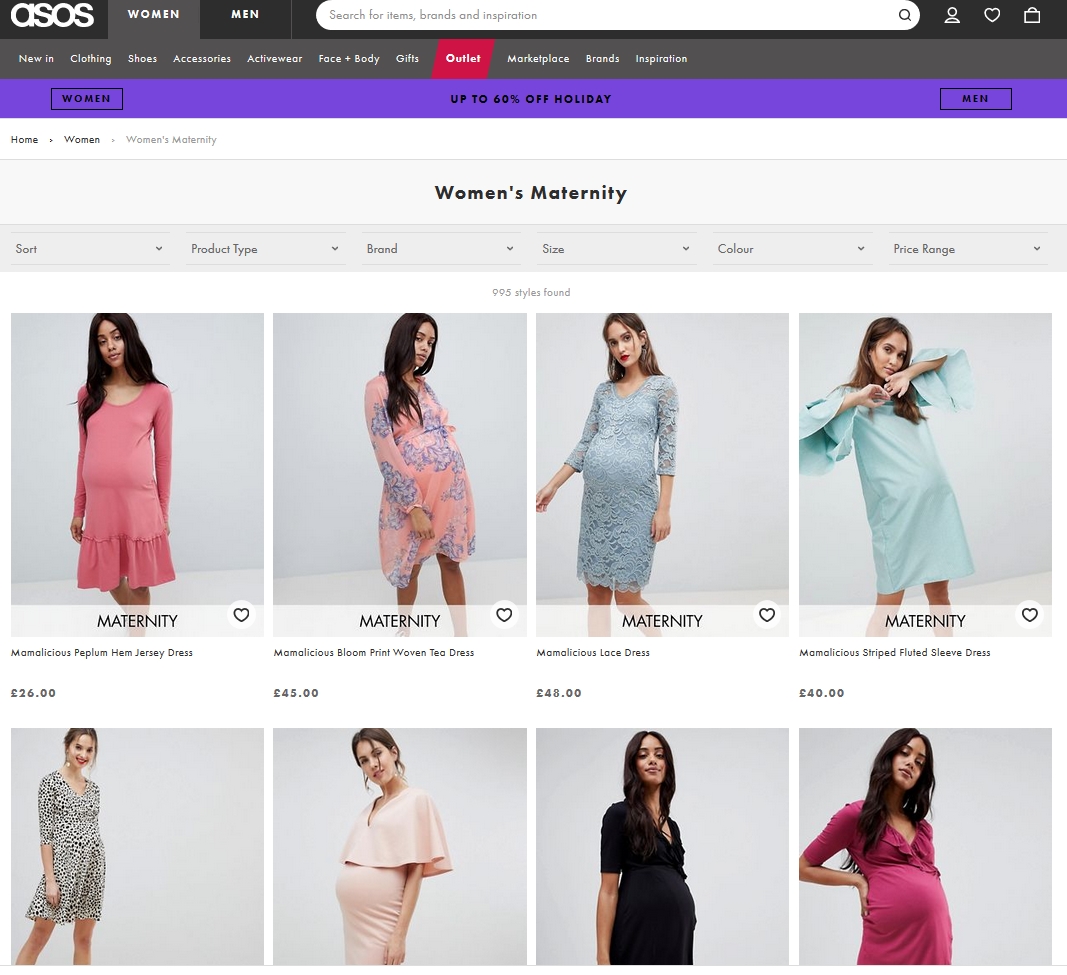Open the black wrap dress photo
Screen dimensions: 1067x975
[x=663, y=846]
